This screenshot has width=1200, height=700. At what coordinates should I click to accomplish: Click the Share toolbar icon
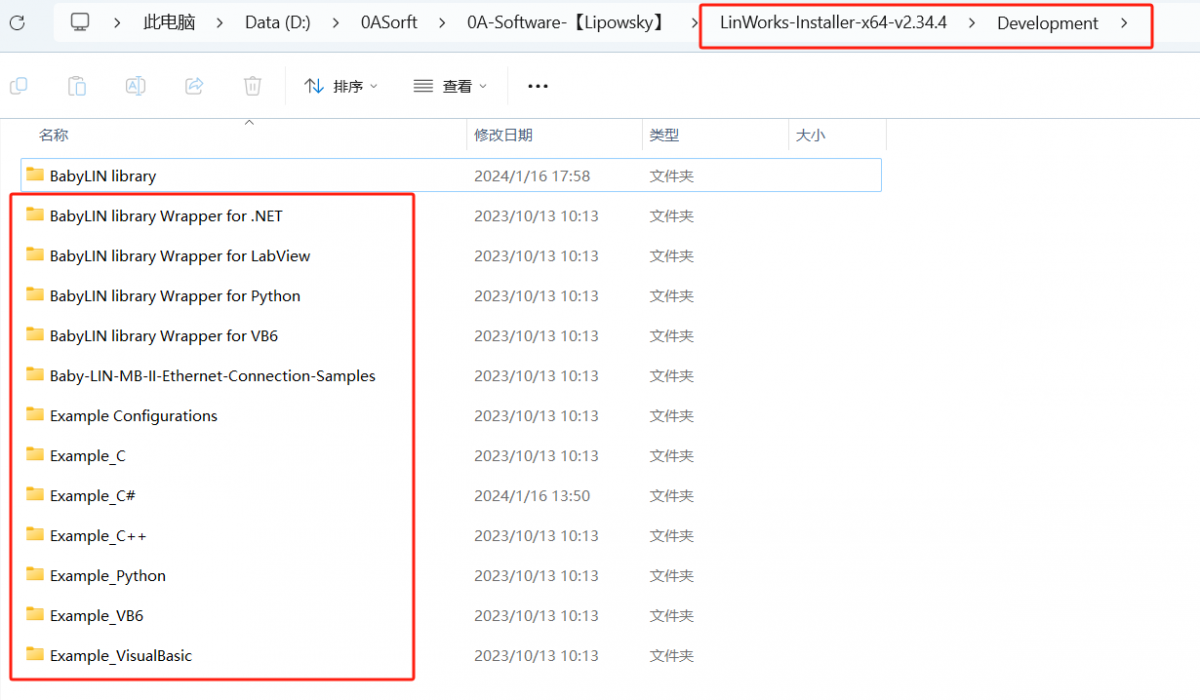tap(194, 86)
